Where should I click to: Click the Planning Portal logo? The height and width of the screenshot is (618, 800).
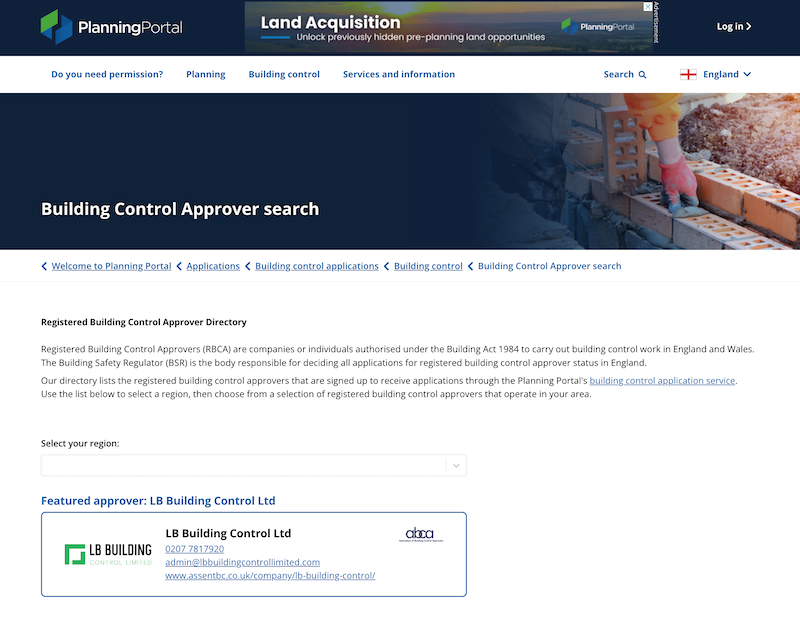[110, 27]
